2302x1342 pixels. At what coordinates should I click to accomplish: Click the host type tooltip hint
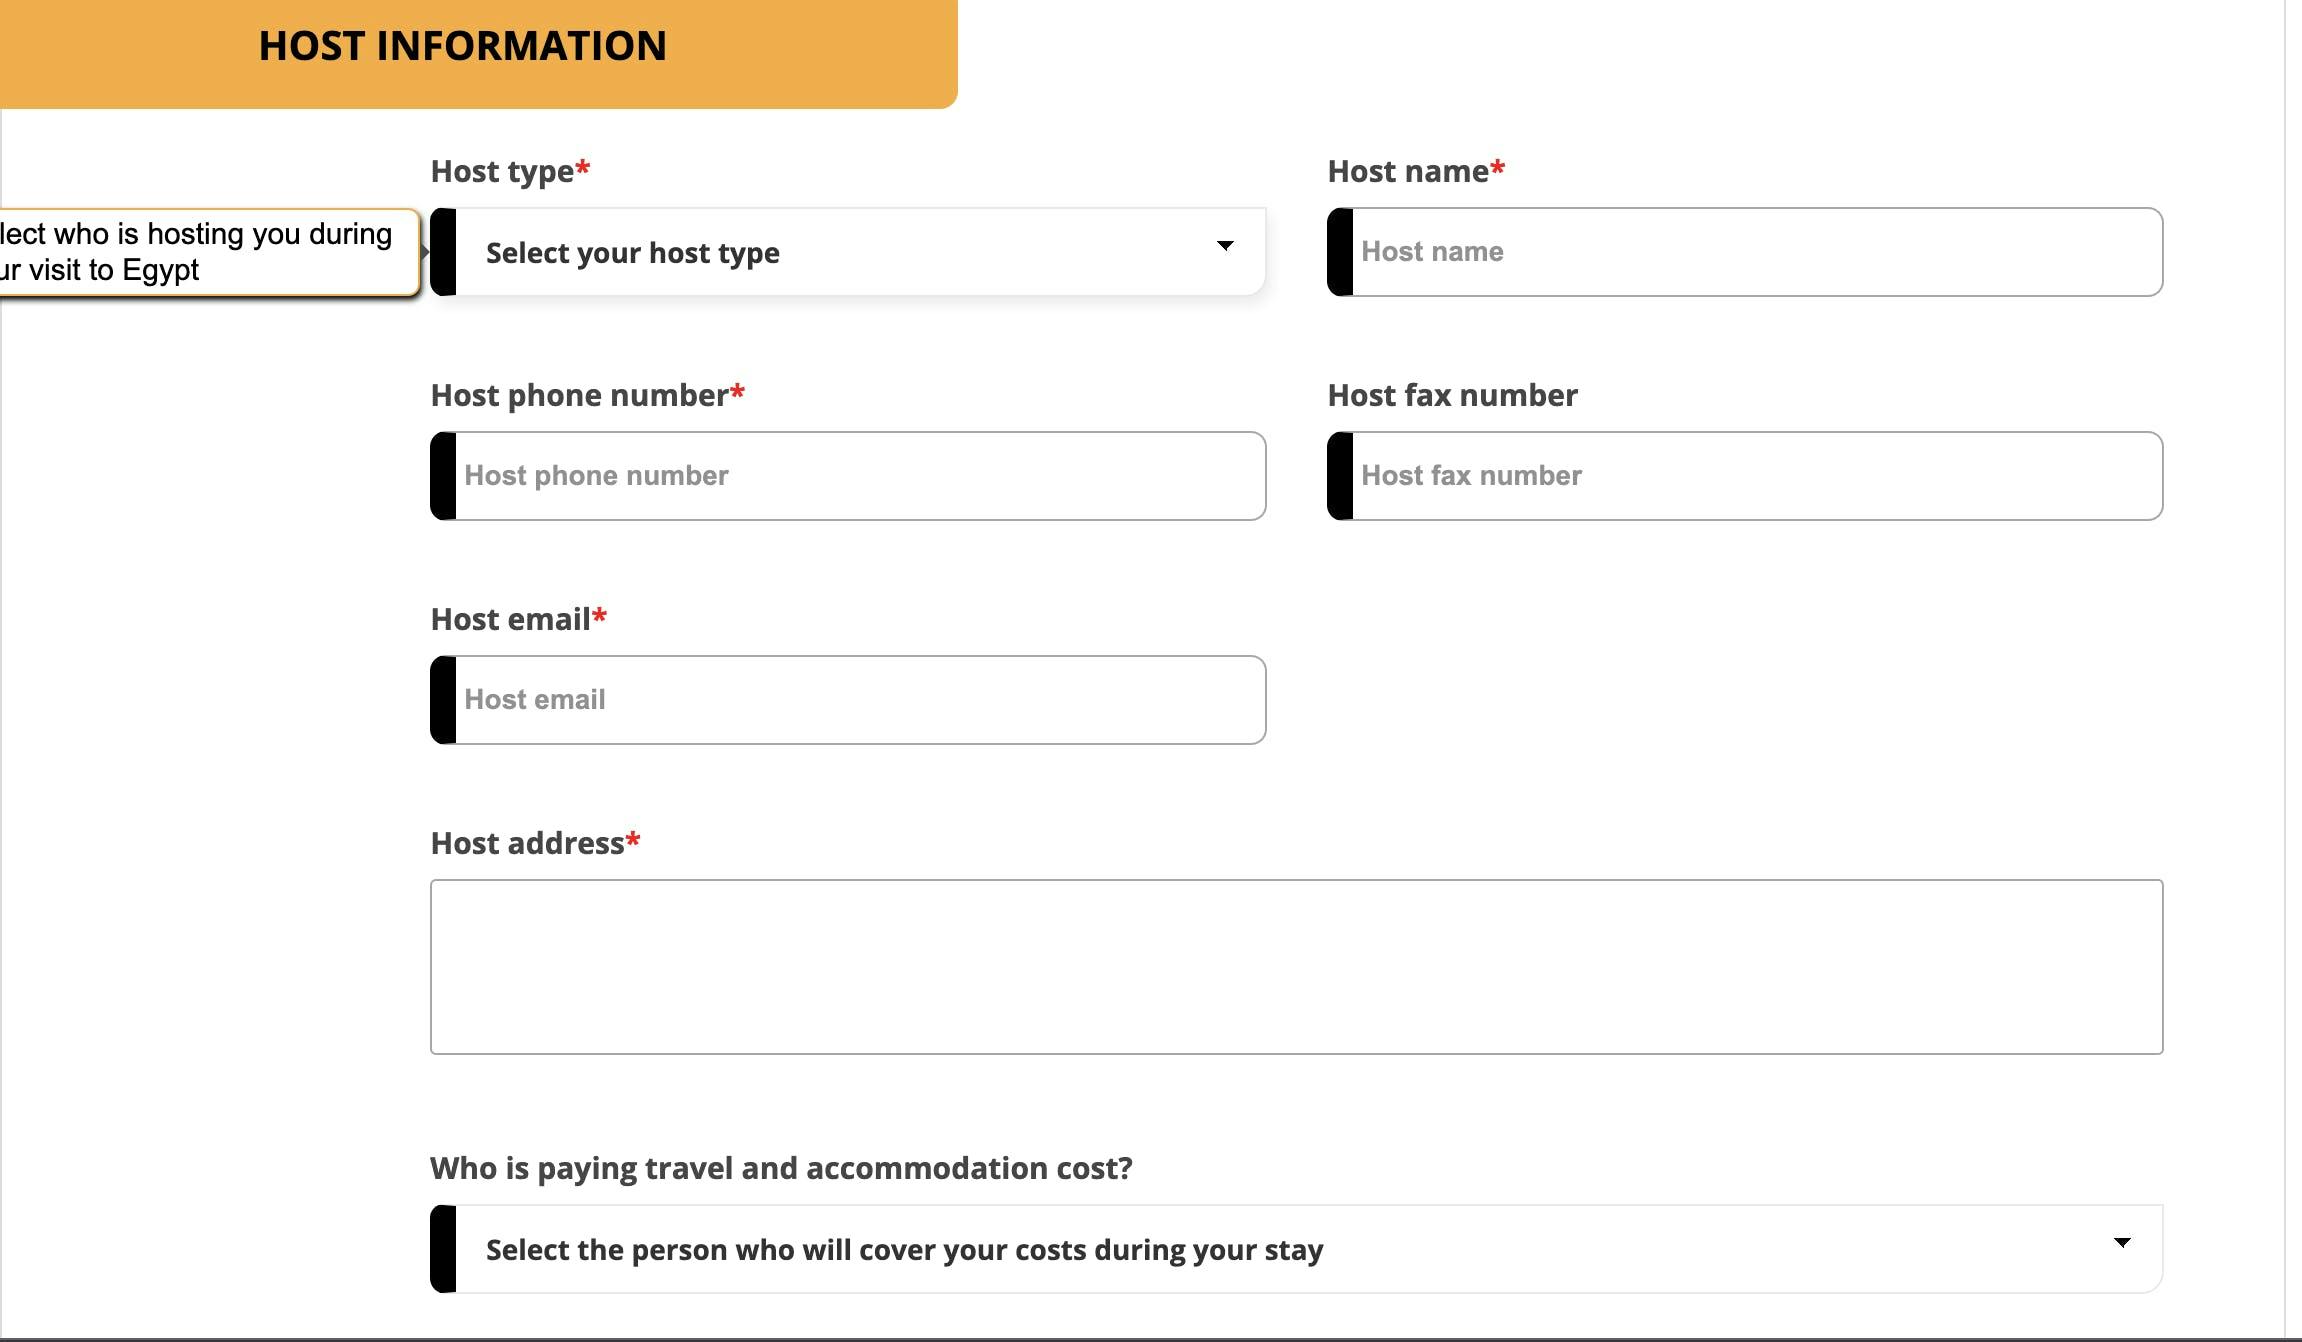(200, 252)
